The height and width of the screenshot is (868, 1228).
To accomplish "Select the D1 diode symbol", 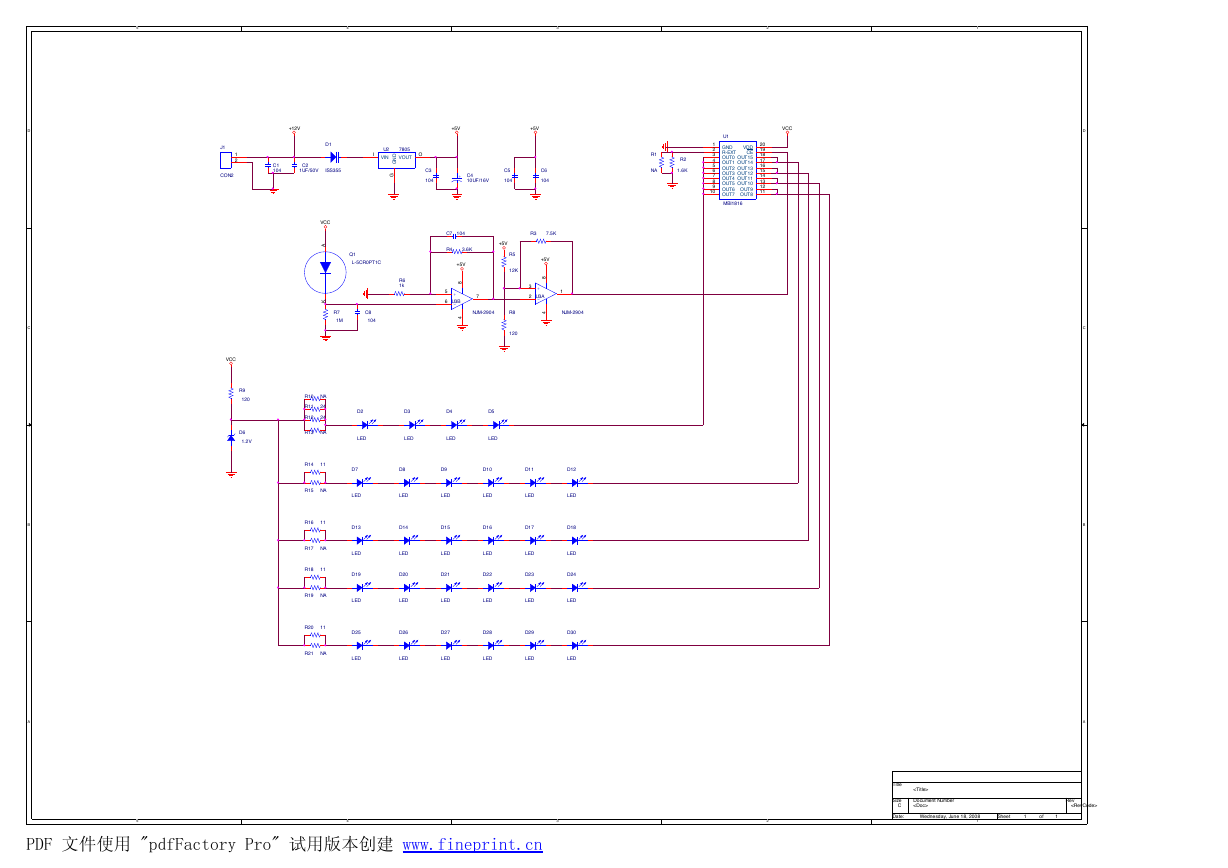I will coord(335,157).
